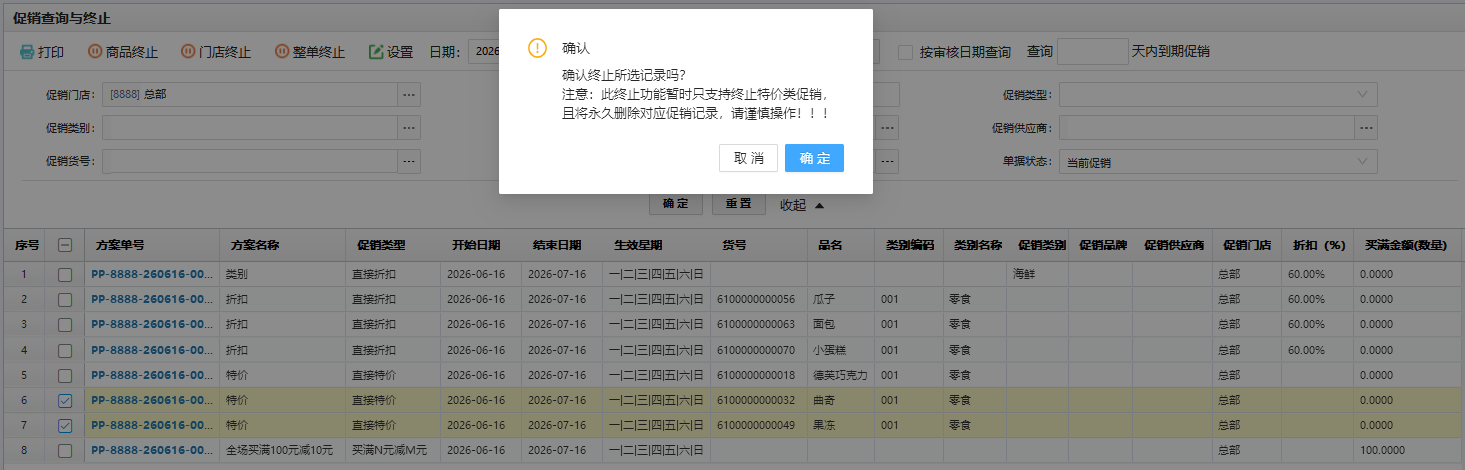The image size is (1465, 470).
Task: Click the 设置 toolbar label
Action: pos(400,52)
